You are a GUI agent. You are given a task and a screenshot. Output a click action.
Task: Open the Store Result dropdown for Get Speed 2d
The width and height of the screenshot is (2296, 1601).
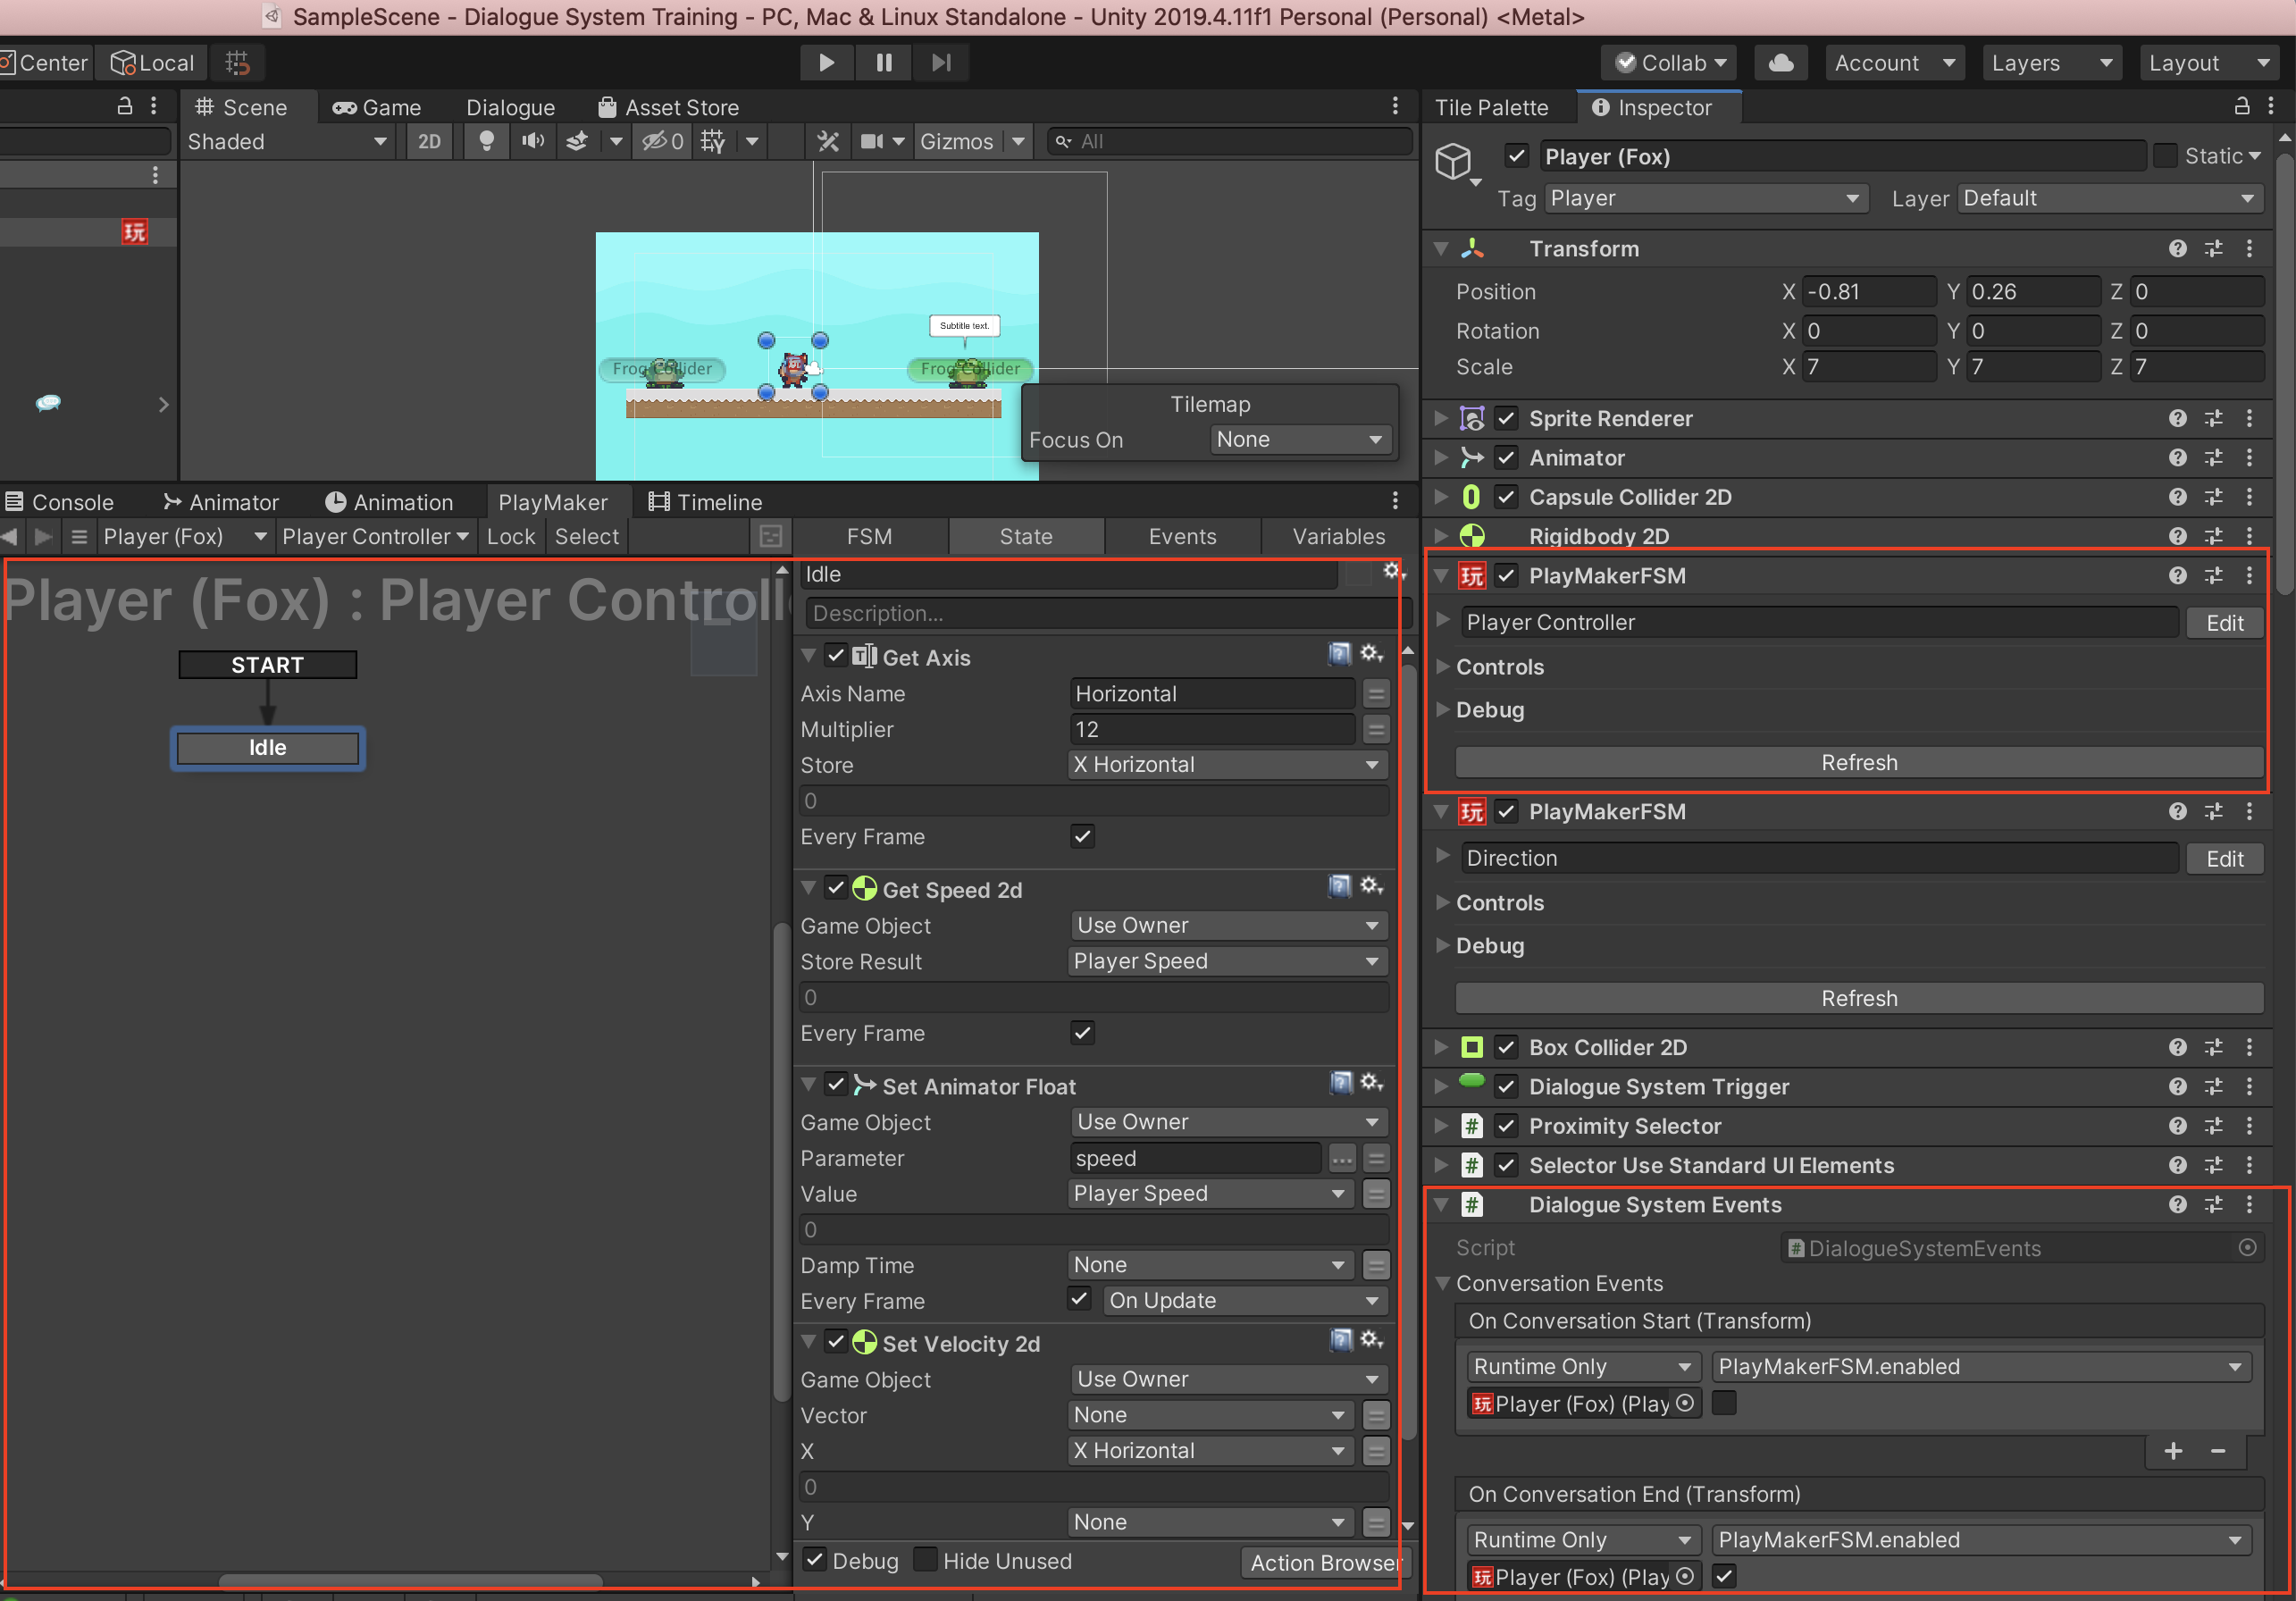[1221, 961]
